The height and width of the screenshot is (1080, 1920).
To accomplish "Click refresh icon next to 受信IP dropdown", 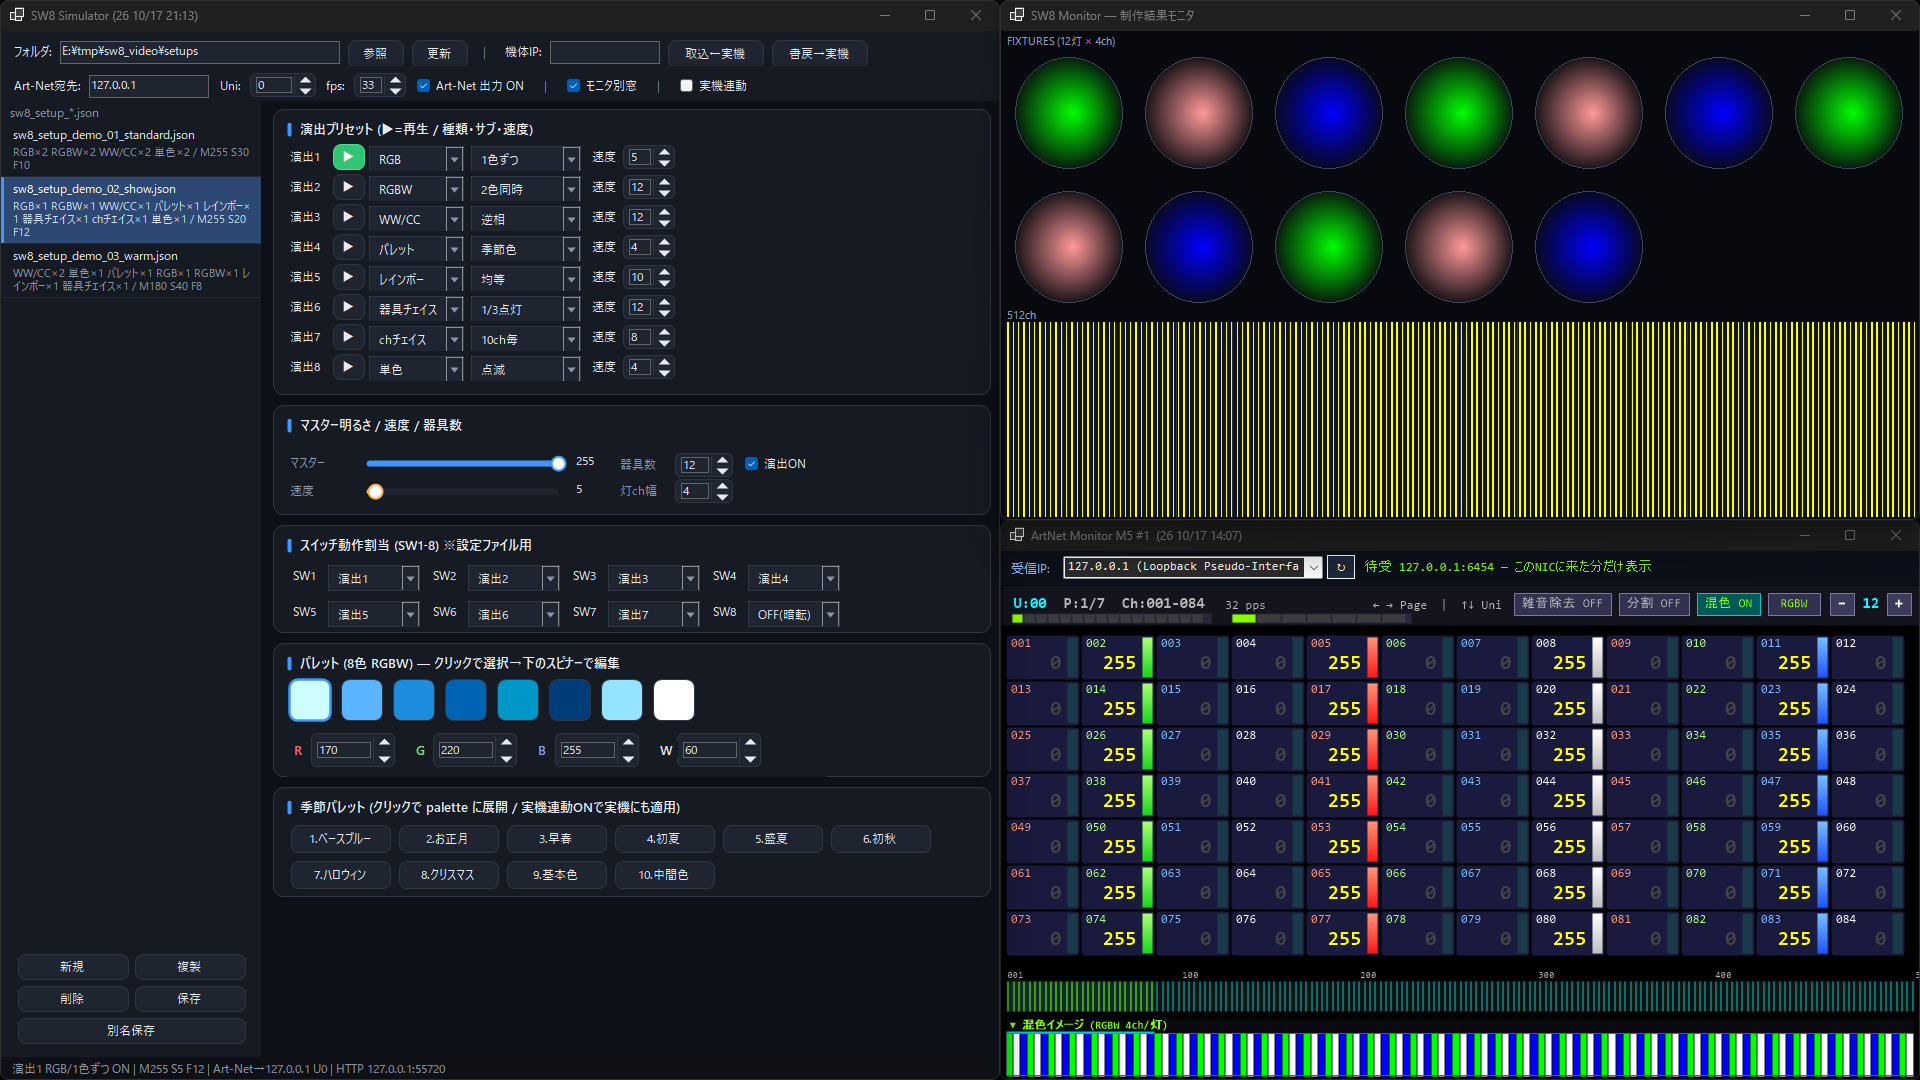I will (1341, 567).
